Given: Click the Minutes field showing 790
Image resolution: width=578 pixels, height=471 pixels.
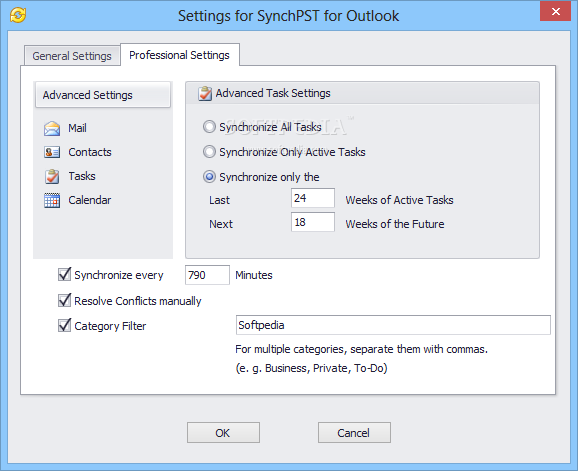Looking at the screenshot, I should [207, 275].
